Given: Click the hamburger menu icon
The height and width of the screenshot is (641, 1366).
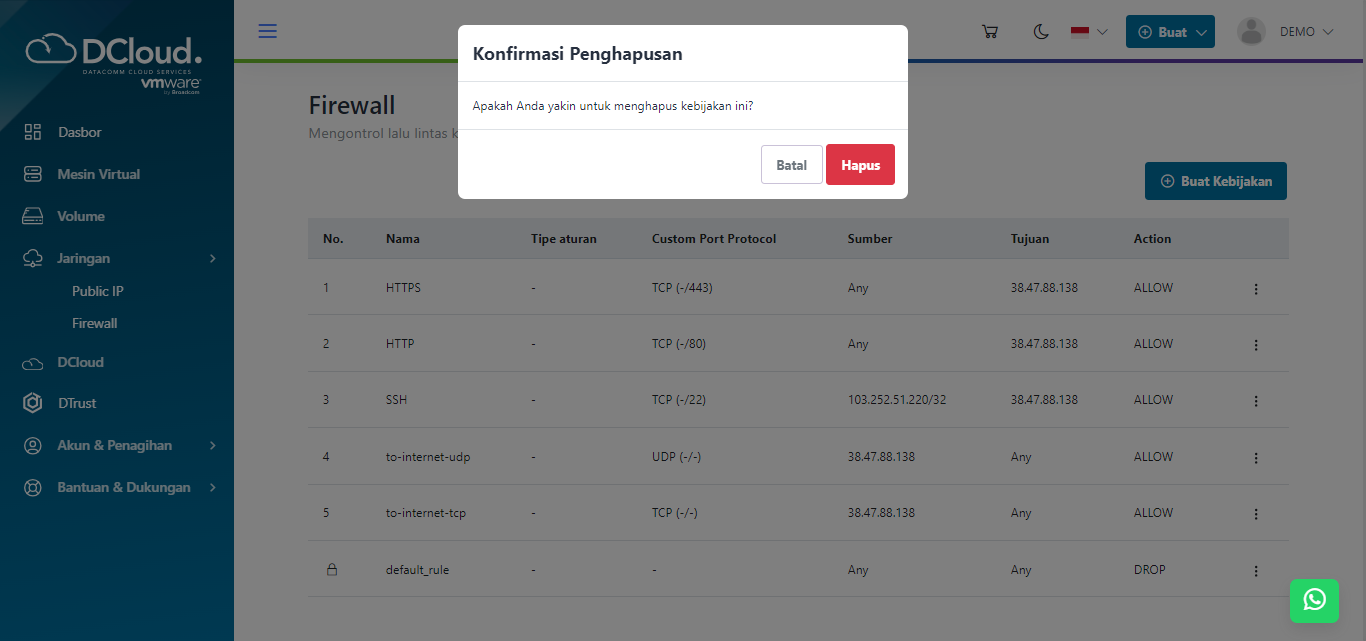Looking at the screenshot, I should click(267, 31).
